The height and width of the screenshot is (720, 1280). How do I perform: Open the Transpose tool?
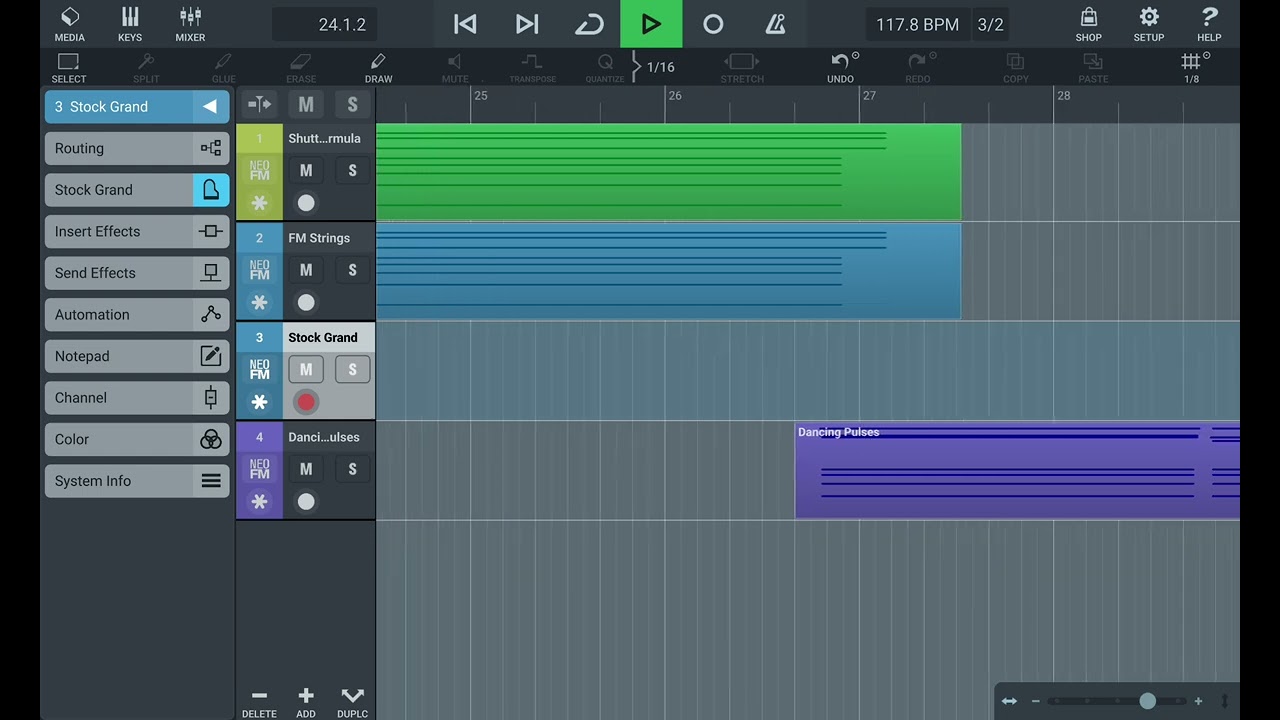[533, 68]
